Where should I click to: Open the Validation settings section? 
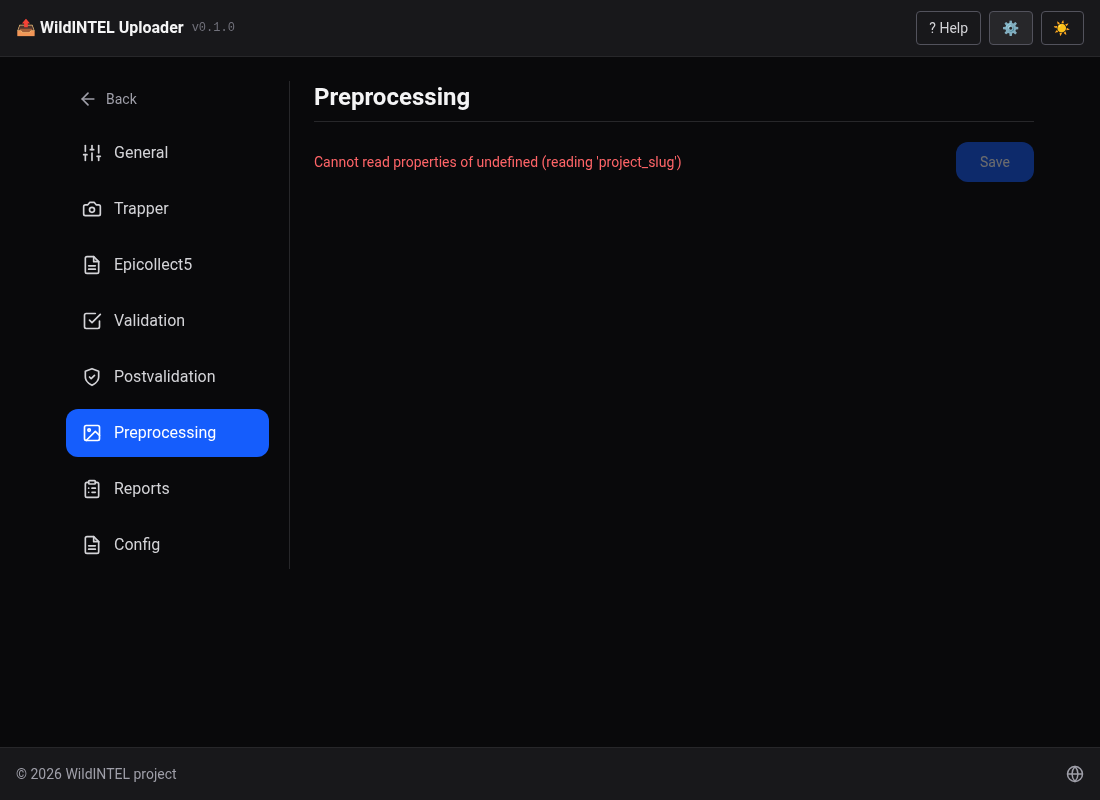[167, 321]
